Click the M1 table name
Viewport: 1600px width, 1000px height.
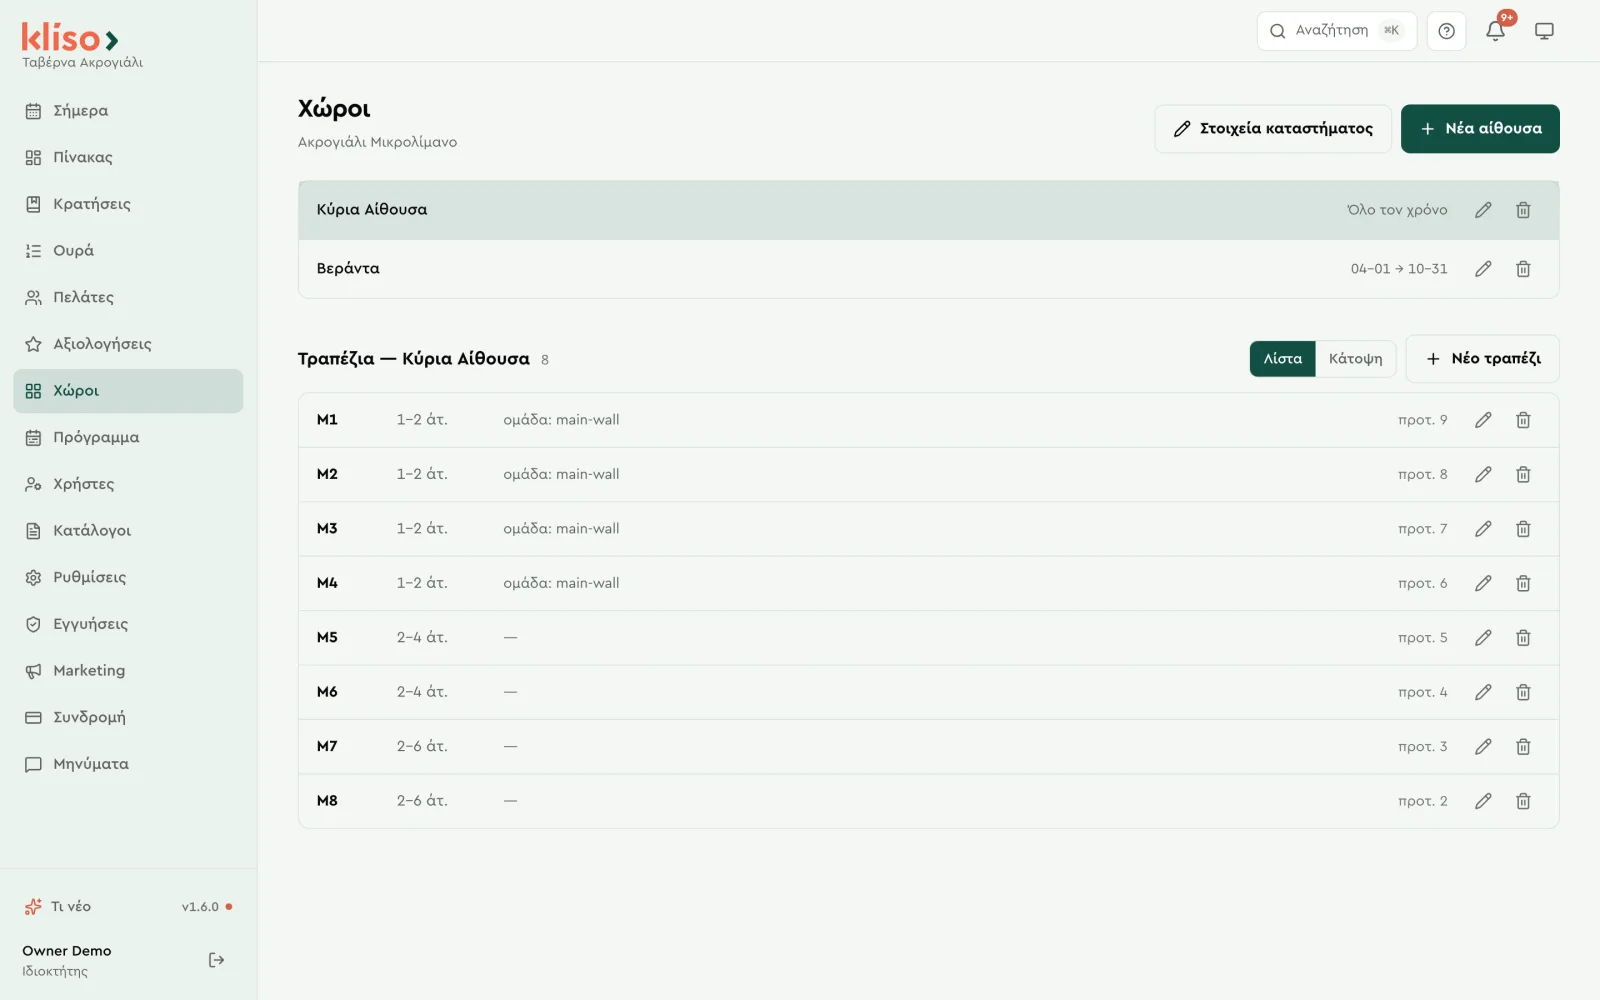click(327, 420)
